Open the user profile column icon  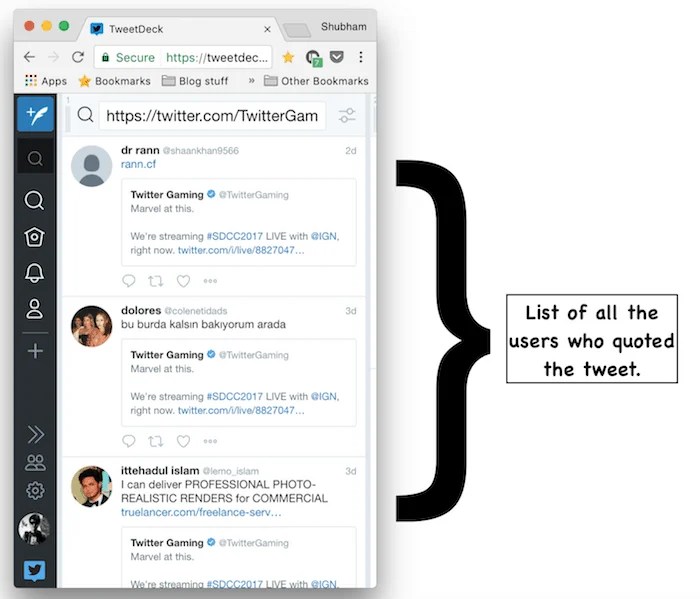[x=34, y=309]
